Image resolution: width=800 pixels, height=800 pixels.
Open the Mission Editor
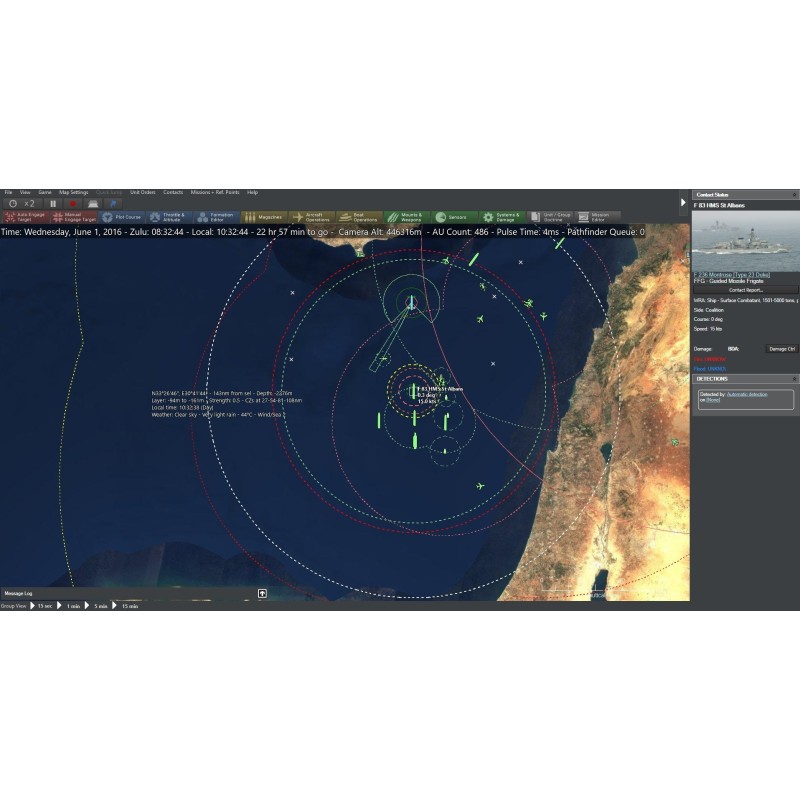tap(598, 216)
